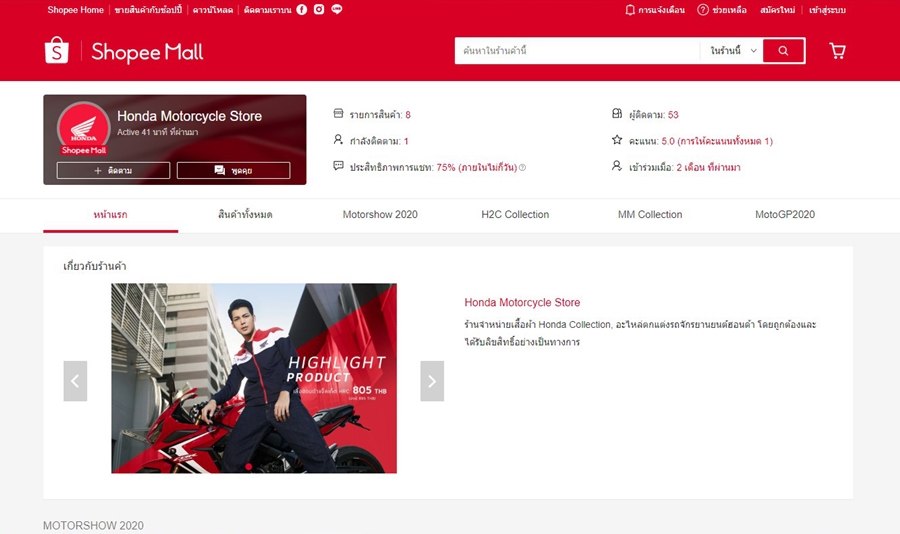Click the LINE social icon
This screenshot has width=900, height=534.
[336, 10]
